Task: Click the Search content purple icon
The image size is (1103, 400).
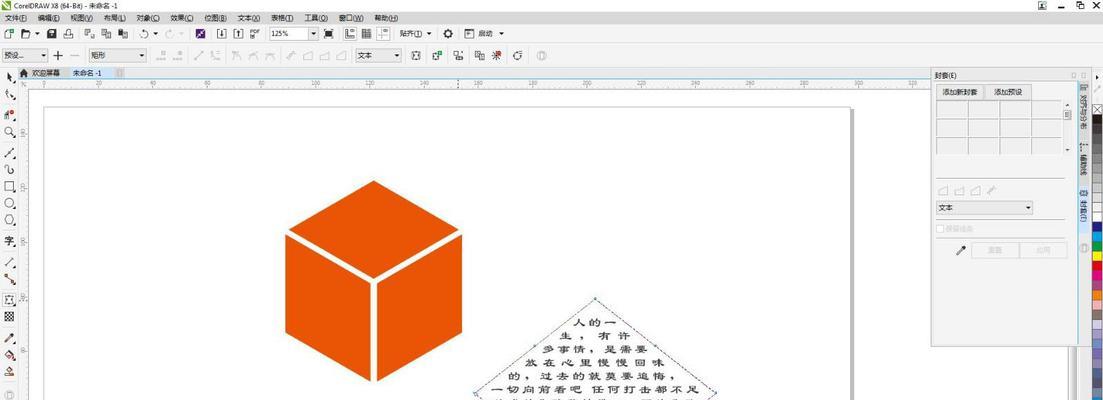Action: pyautogui.click(x=200, y=33)
